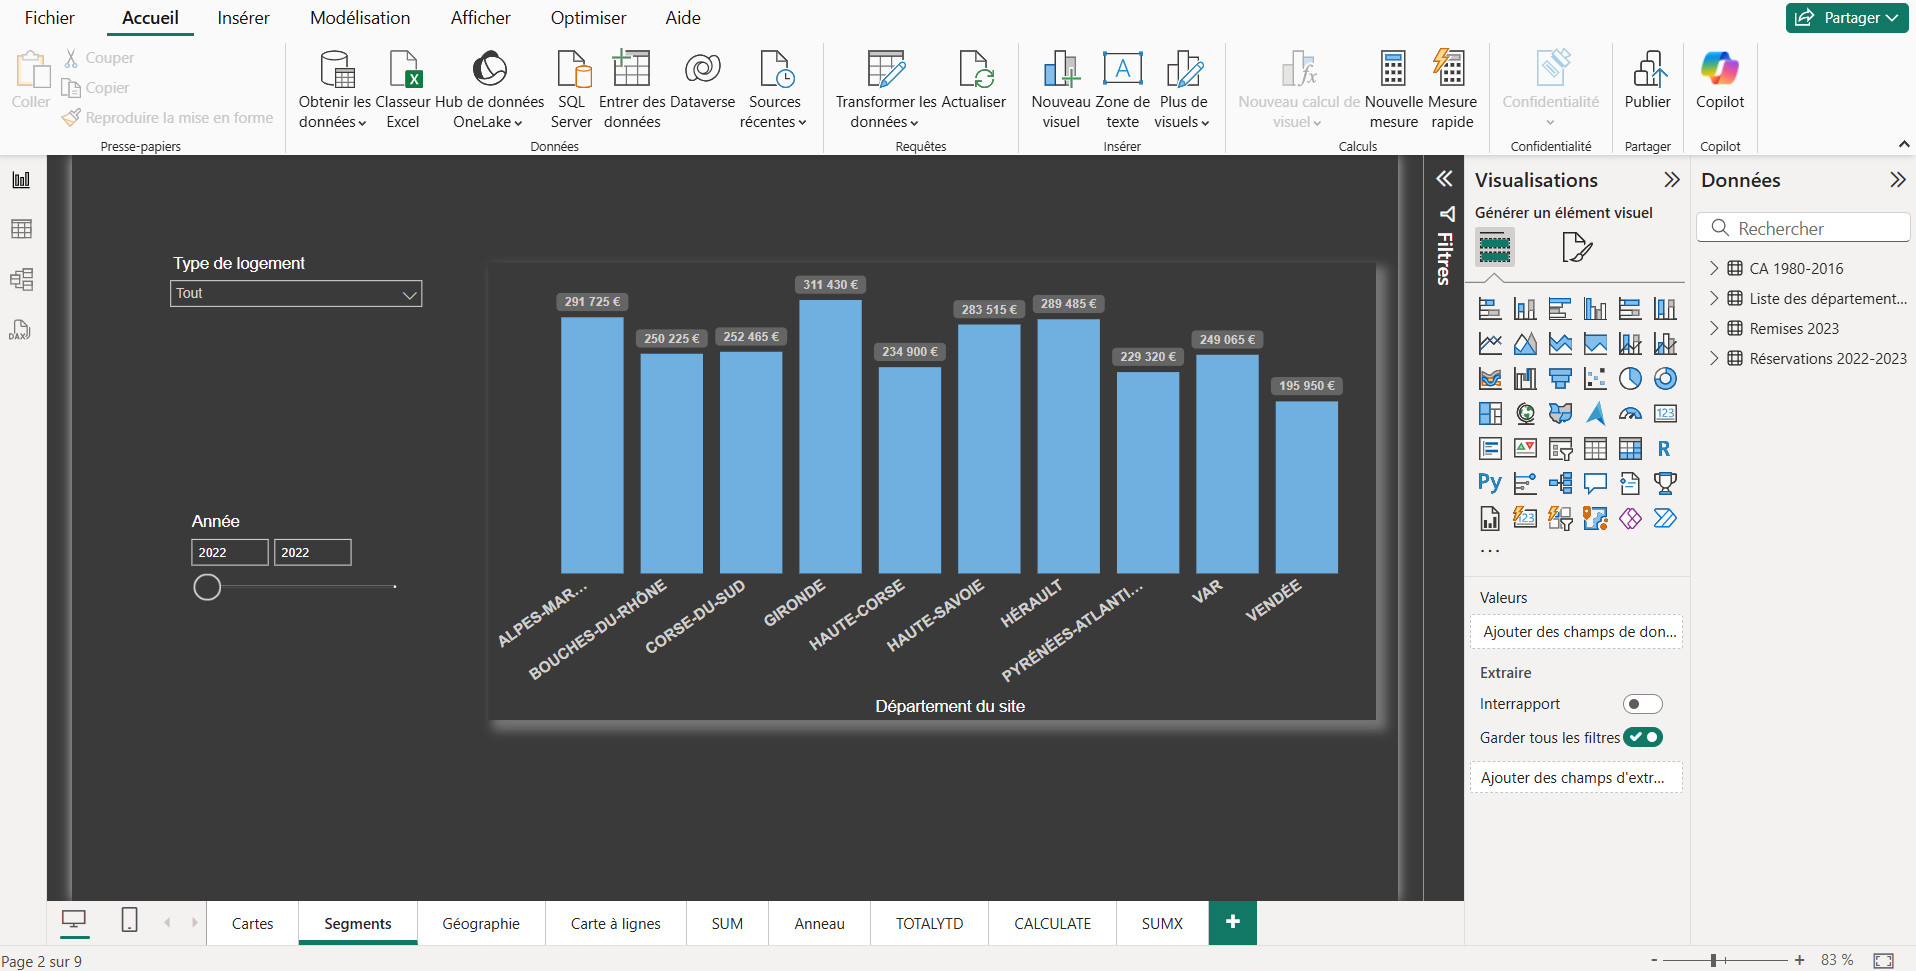Open the Format visual paintbrush tab
This screenshot has height=971, width=1916.
click(x=1576, y=247)
